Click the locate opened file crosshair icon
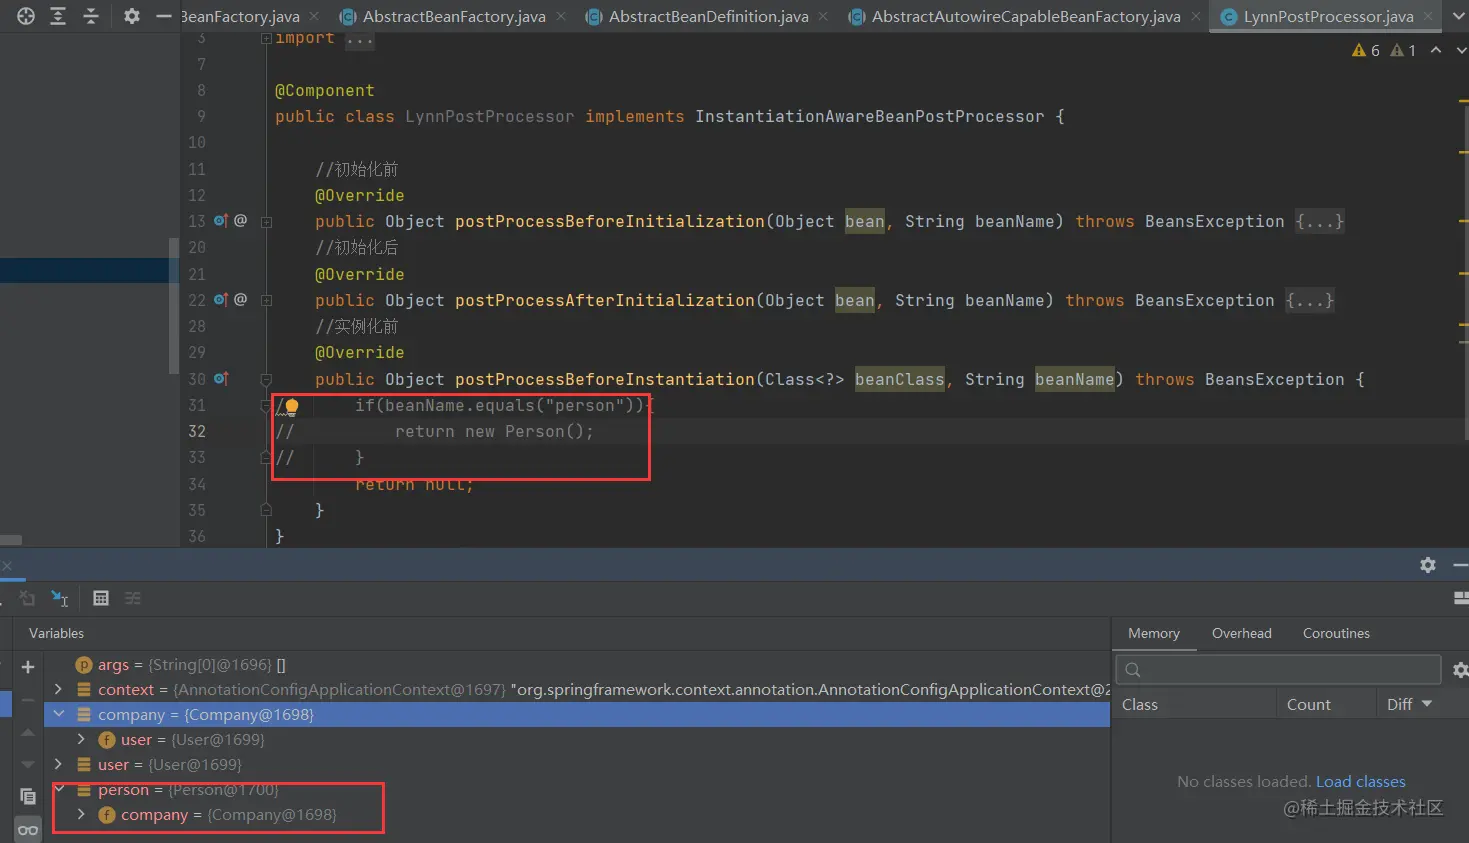Viewport: 1469px width, 843px height. 26,16
